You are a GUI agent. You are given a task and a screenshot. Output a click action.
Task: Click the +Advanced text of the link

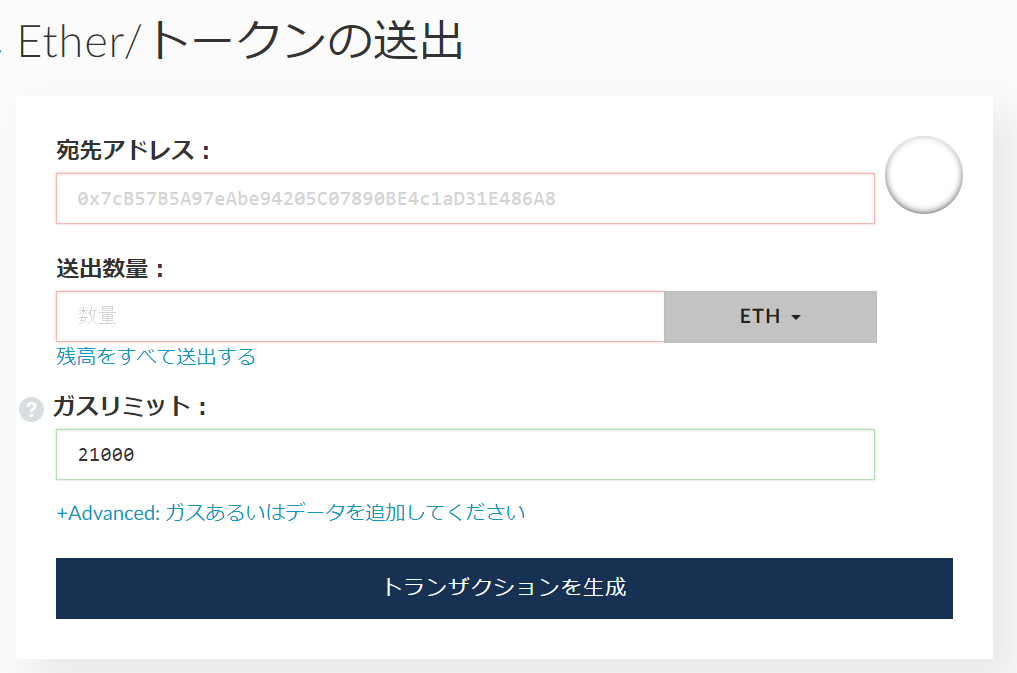click(x=108, y=513)
